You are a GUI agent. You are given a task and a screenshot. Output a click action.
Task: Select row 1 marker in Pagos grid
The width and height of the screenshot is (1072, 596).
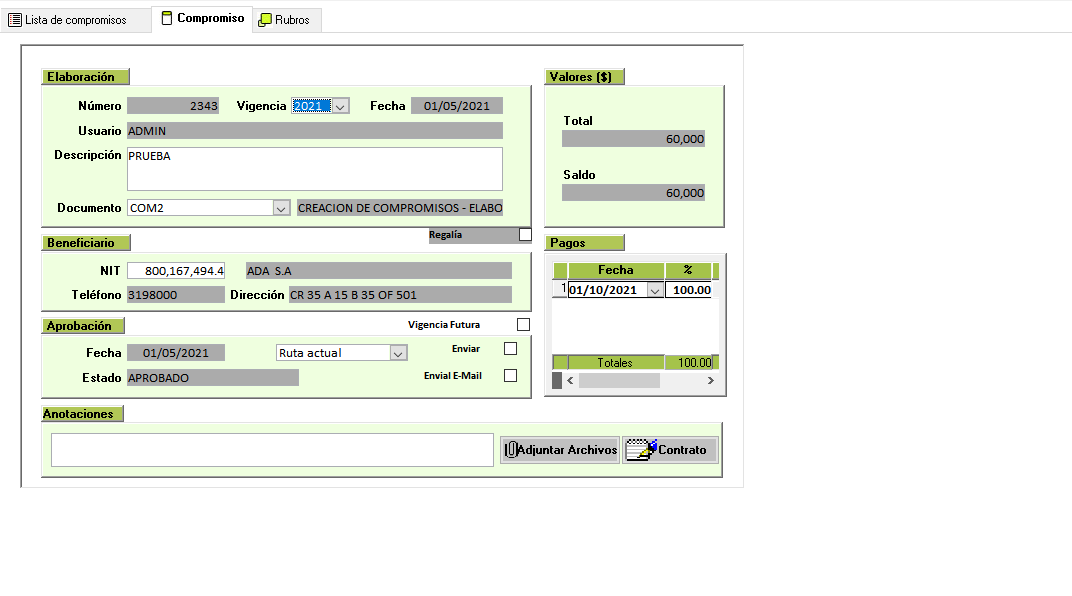pos(560,289)
